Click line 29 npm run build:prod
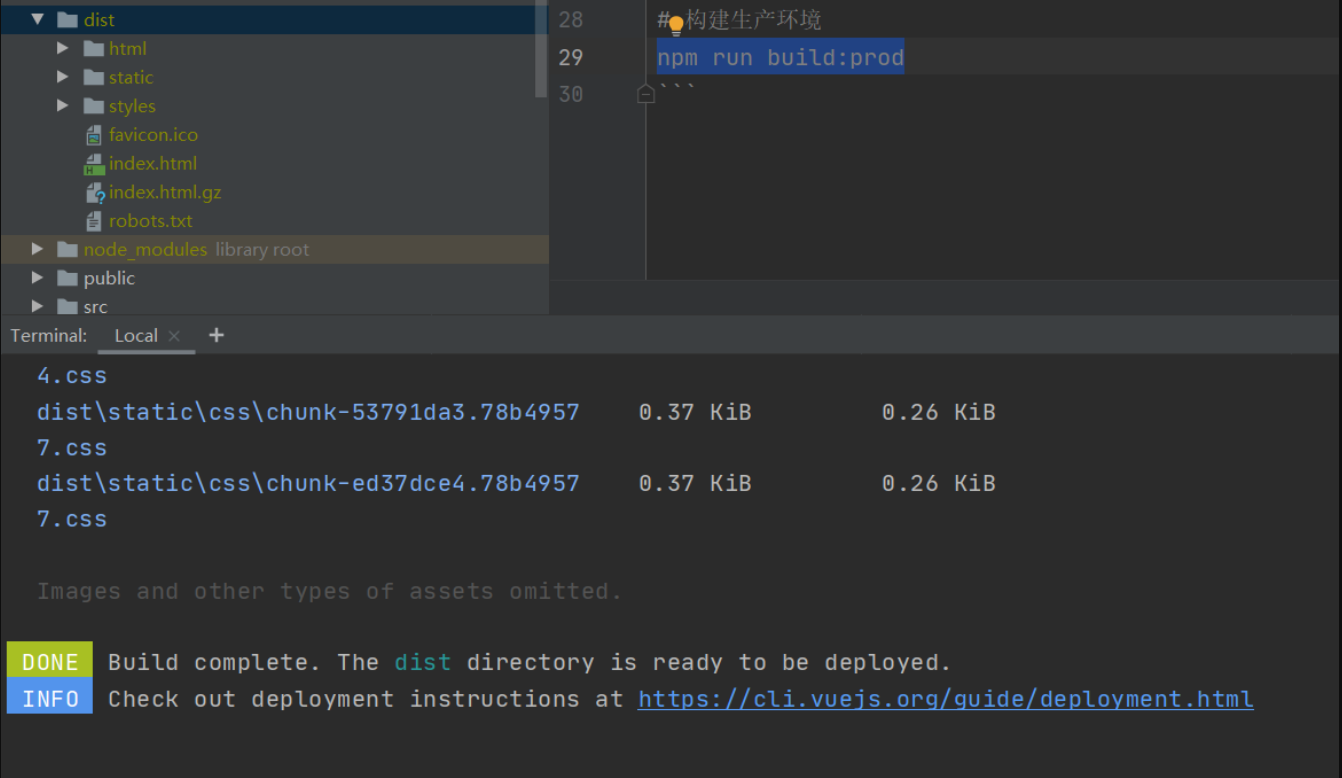This screenshot has width=1342, height=778. point(780,57)
